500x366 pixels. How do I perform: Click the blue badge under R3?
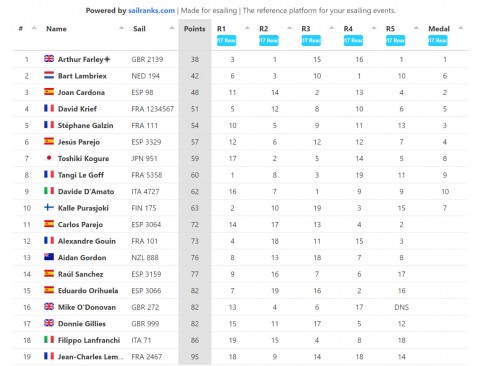(x=311, y=41)
